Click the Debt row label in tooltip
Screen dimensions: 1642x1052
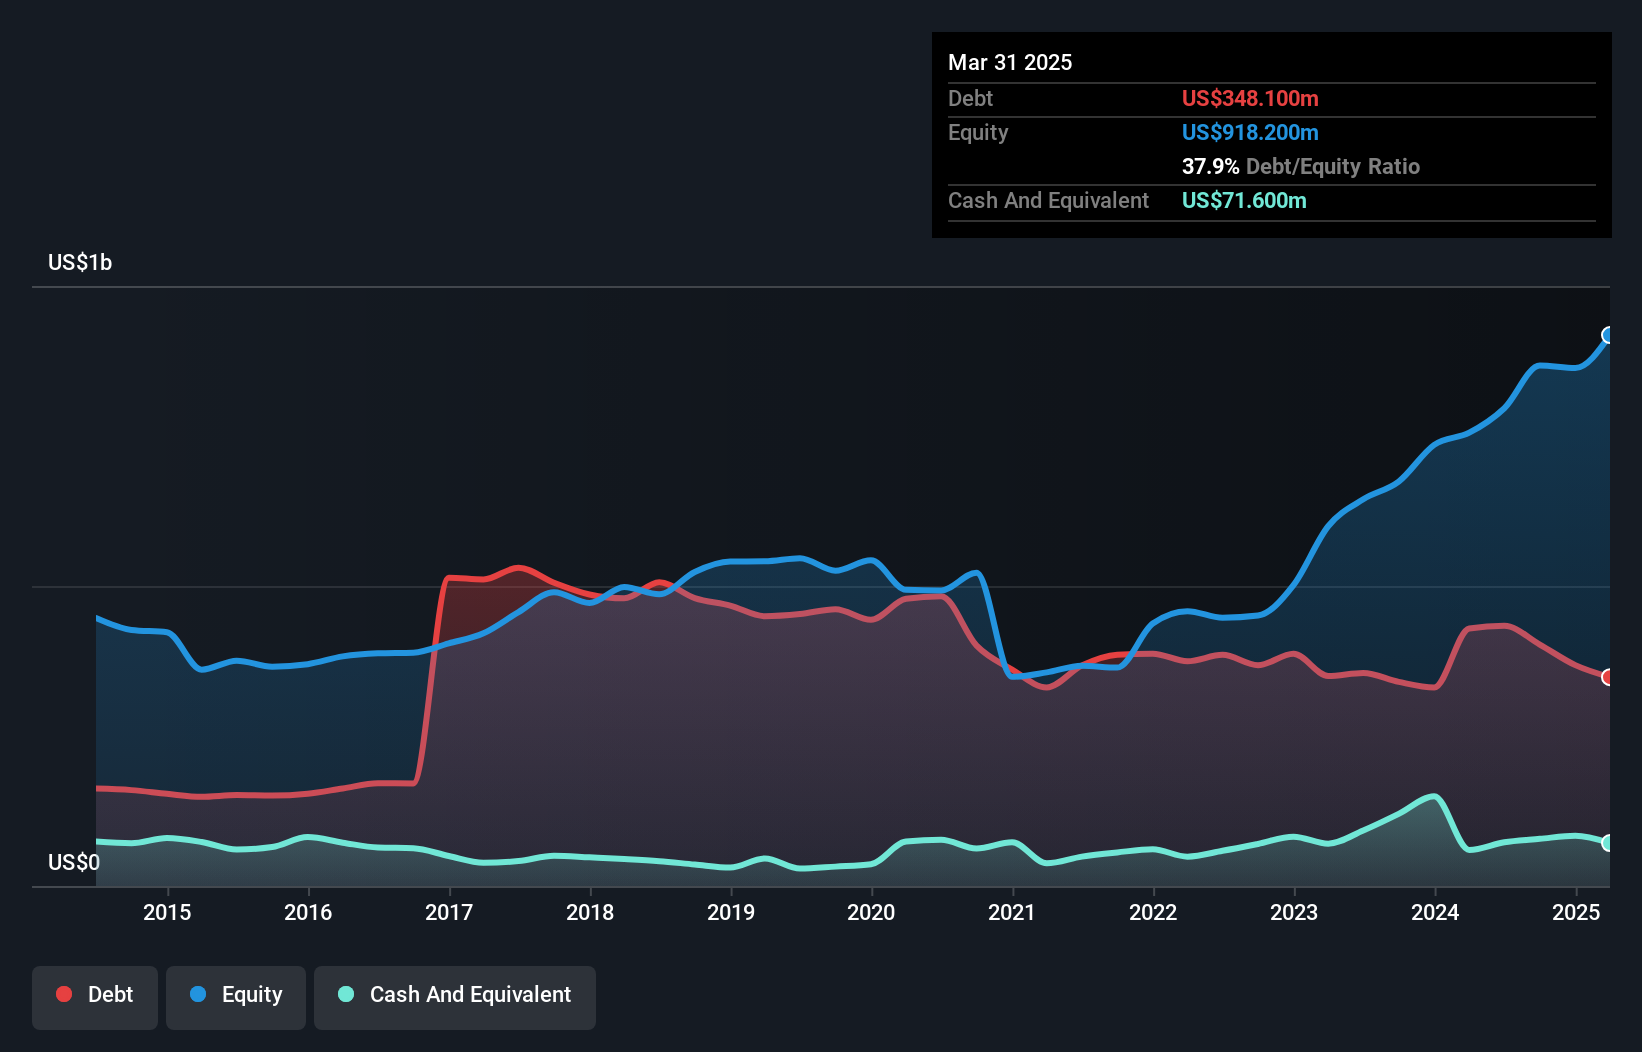click(970, 98)
